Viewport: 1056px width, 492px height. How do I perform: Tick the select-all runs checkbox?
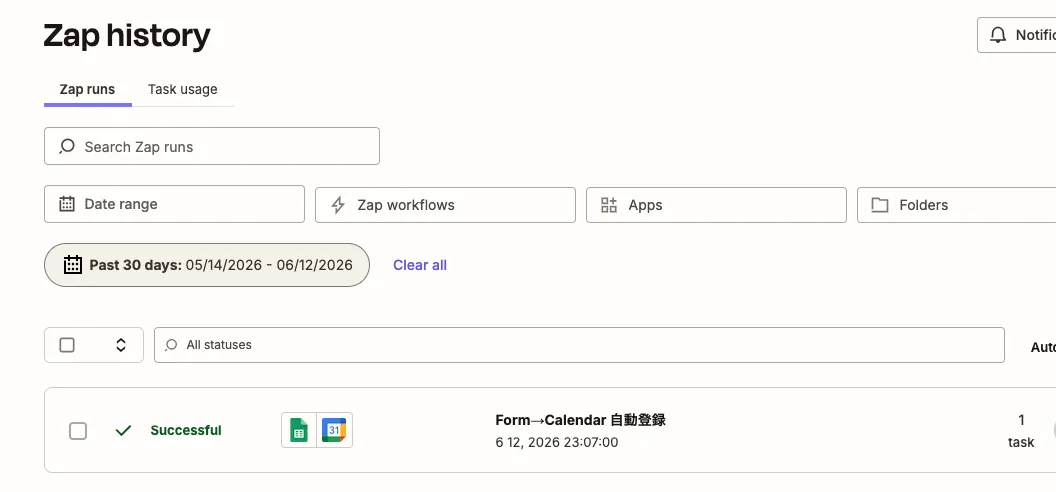(67, 345)
